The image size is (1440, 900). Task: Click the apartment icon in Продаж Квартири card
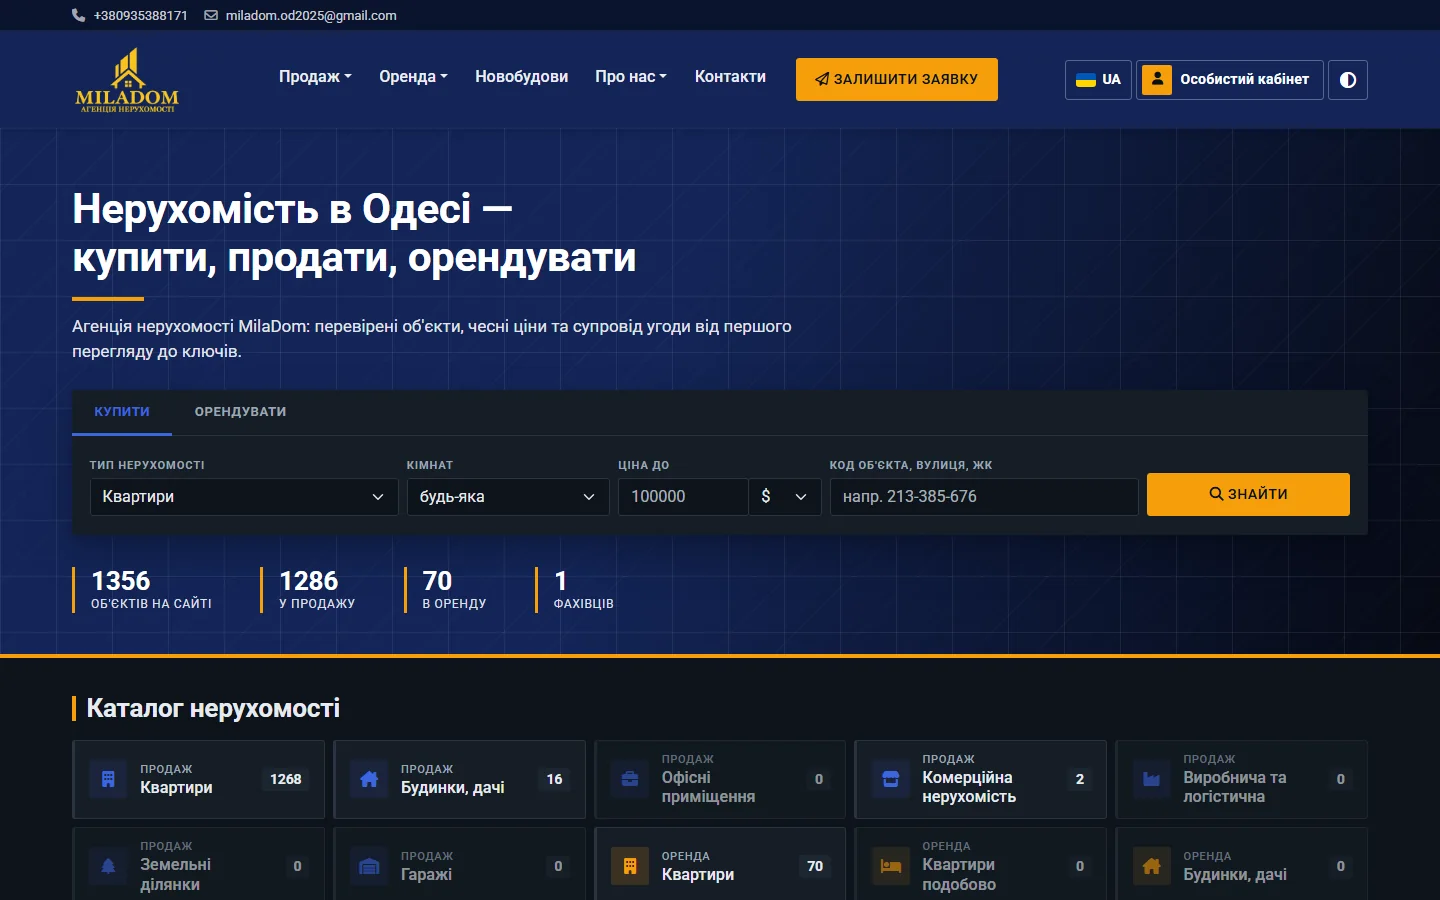pyautogui.click(x=108, y=779)
